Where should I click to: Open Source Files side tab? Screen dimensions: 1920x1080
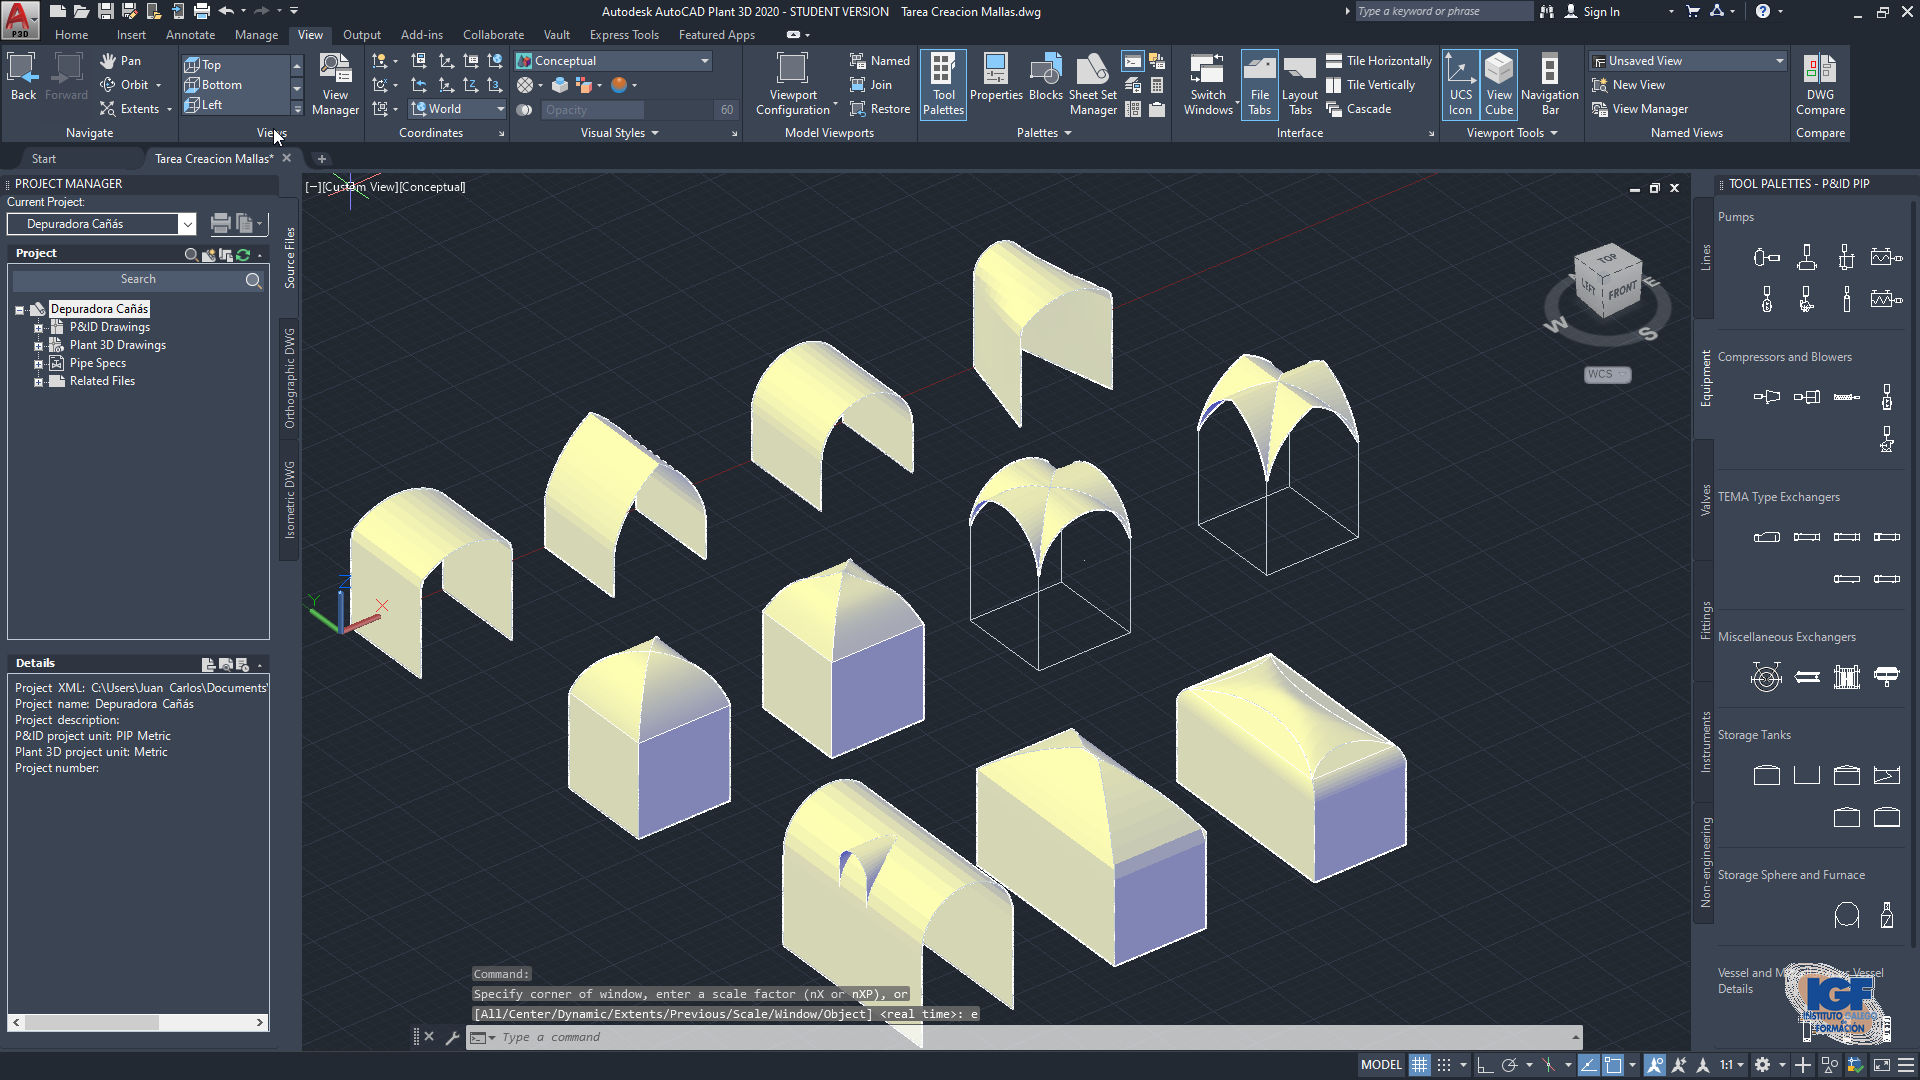[290, 258]
